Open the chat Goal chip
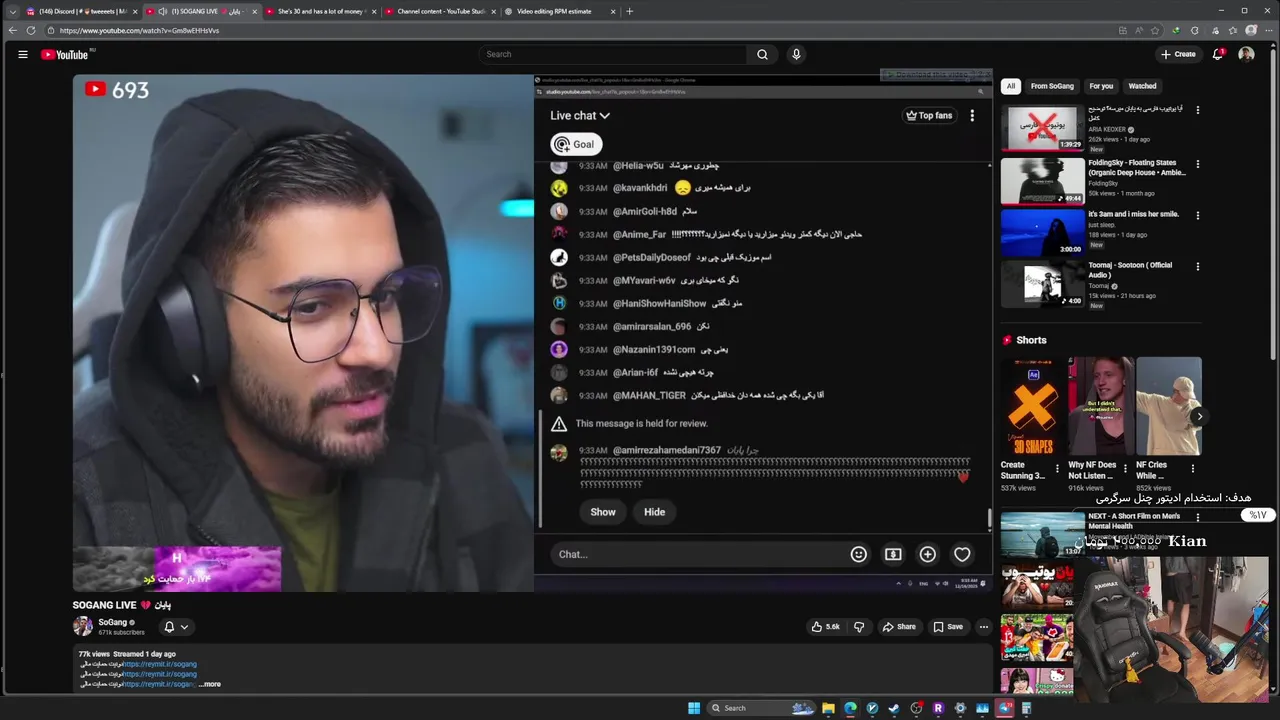The height and width of the screenshot is (720, 1280). click(x=575, y=144)
